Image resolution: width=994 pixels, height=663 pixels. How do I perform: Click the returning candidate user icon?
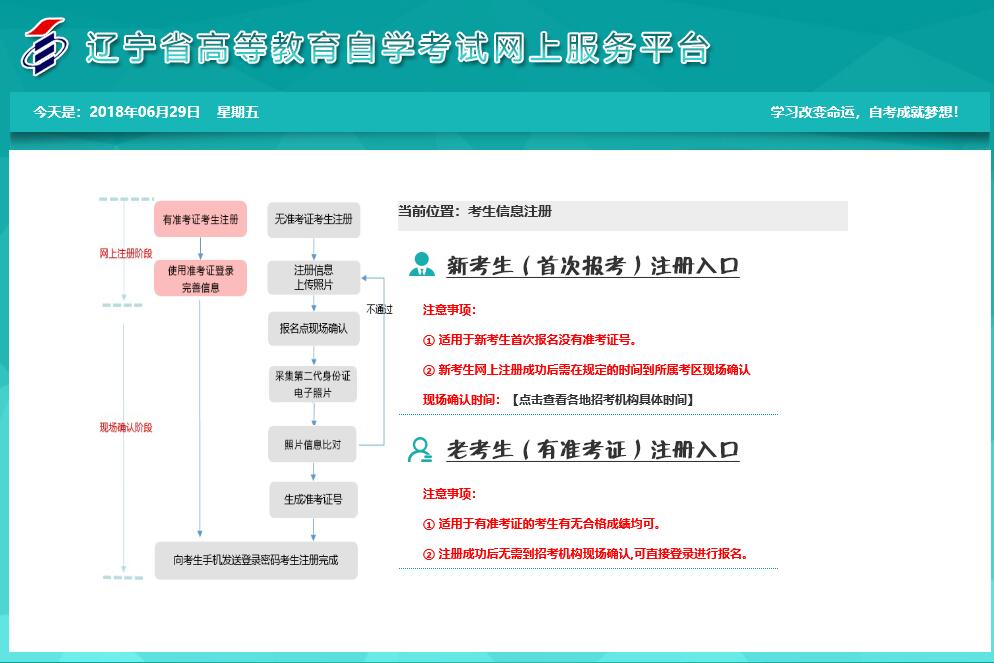420,449
